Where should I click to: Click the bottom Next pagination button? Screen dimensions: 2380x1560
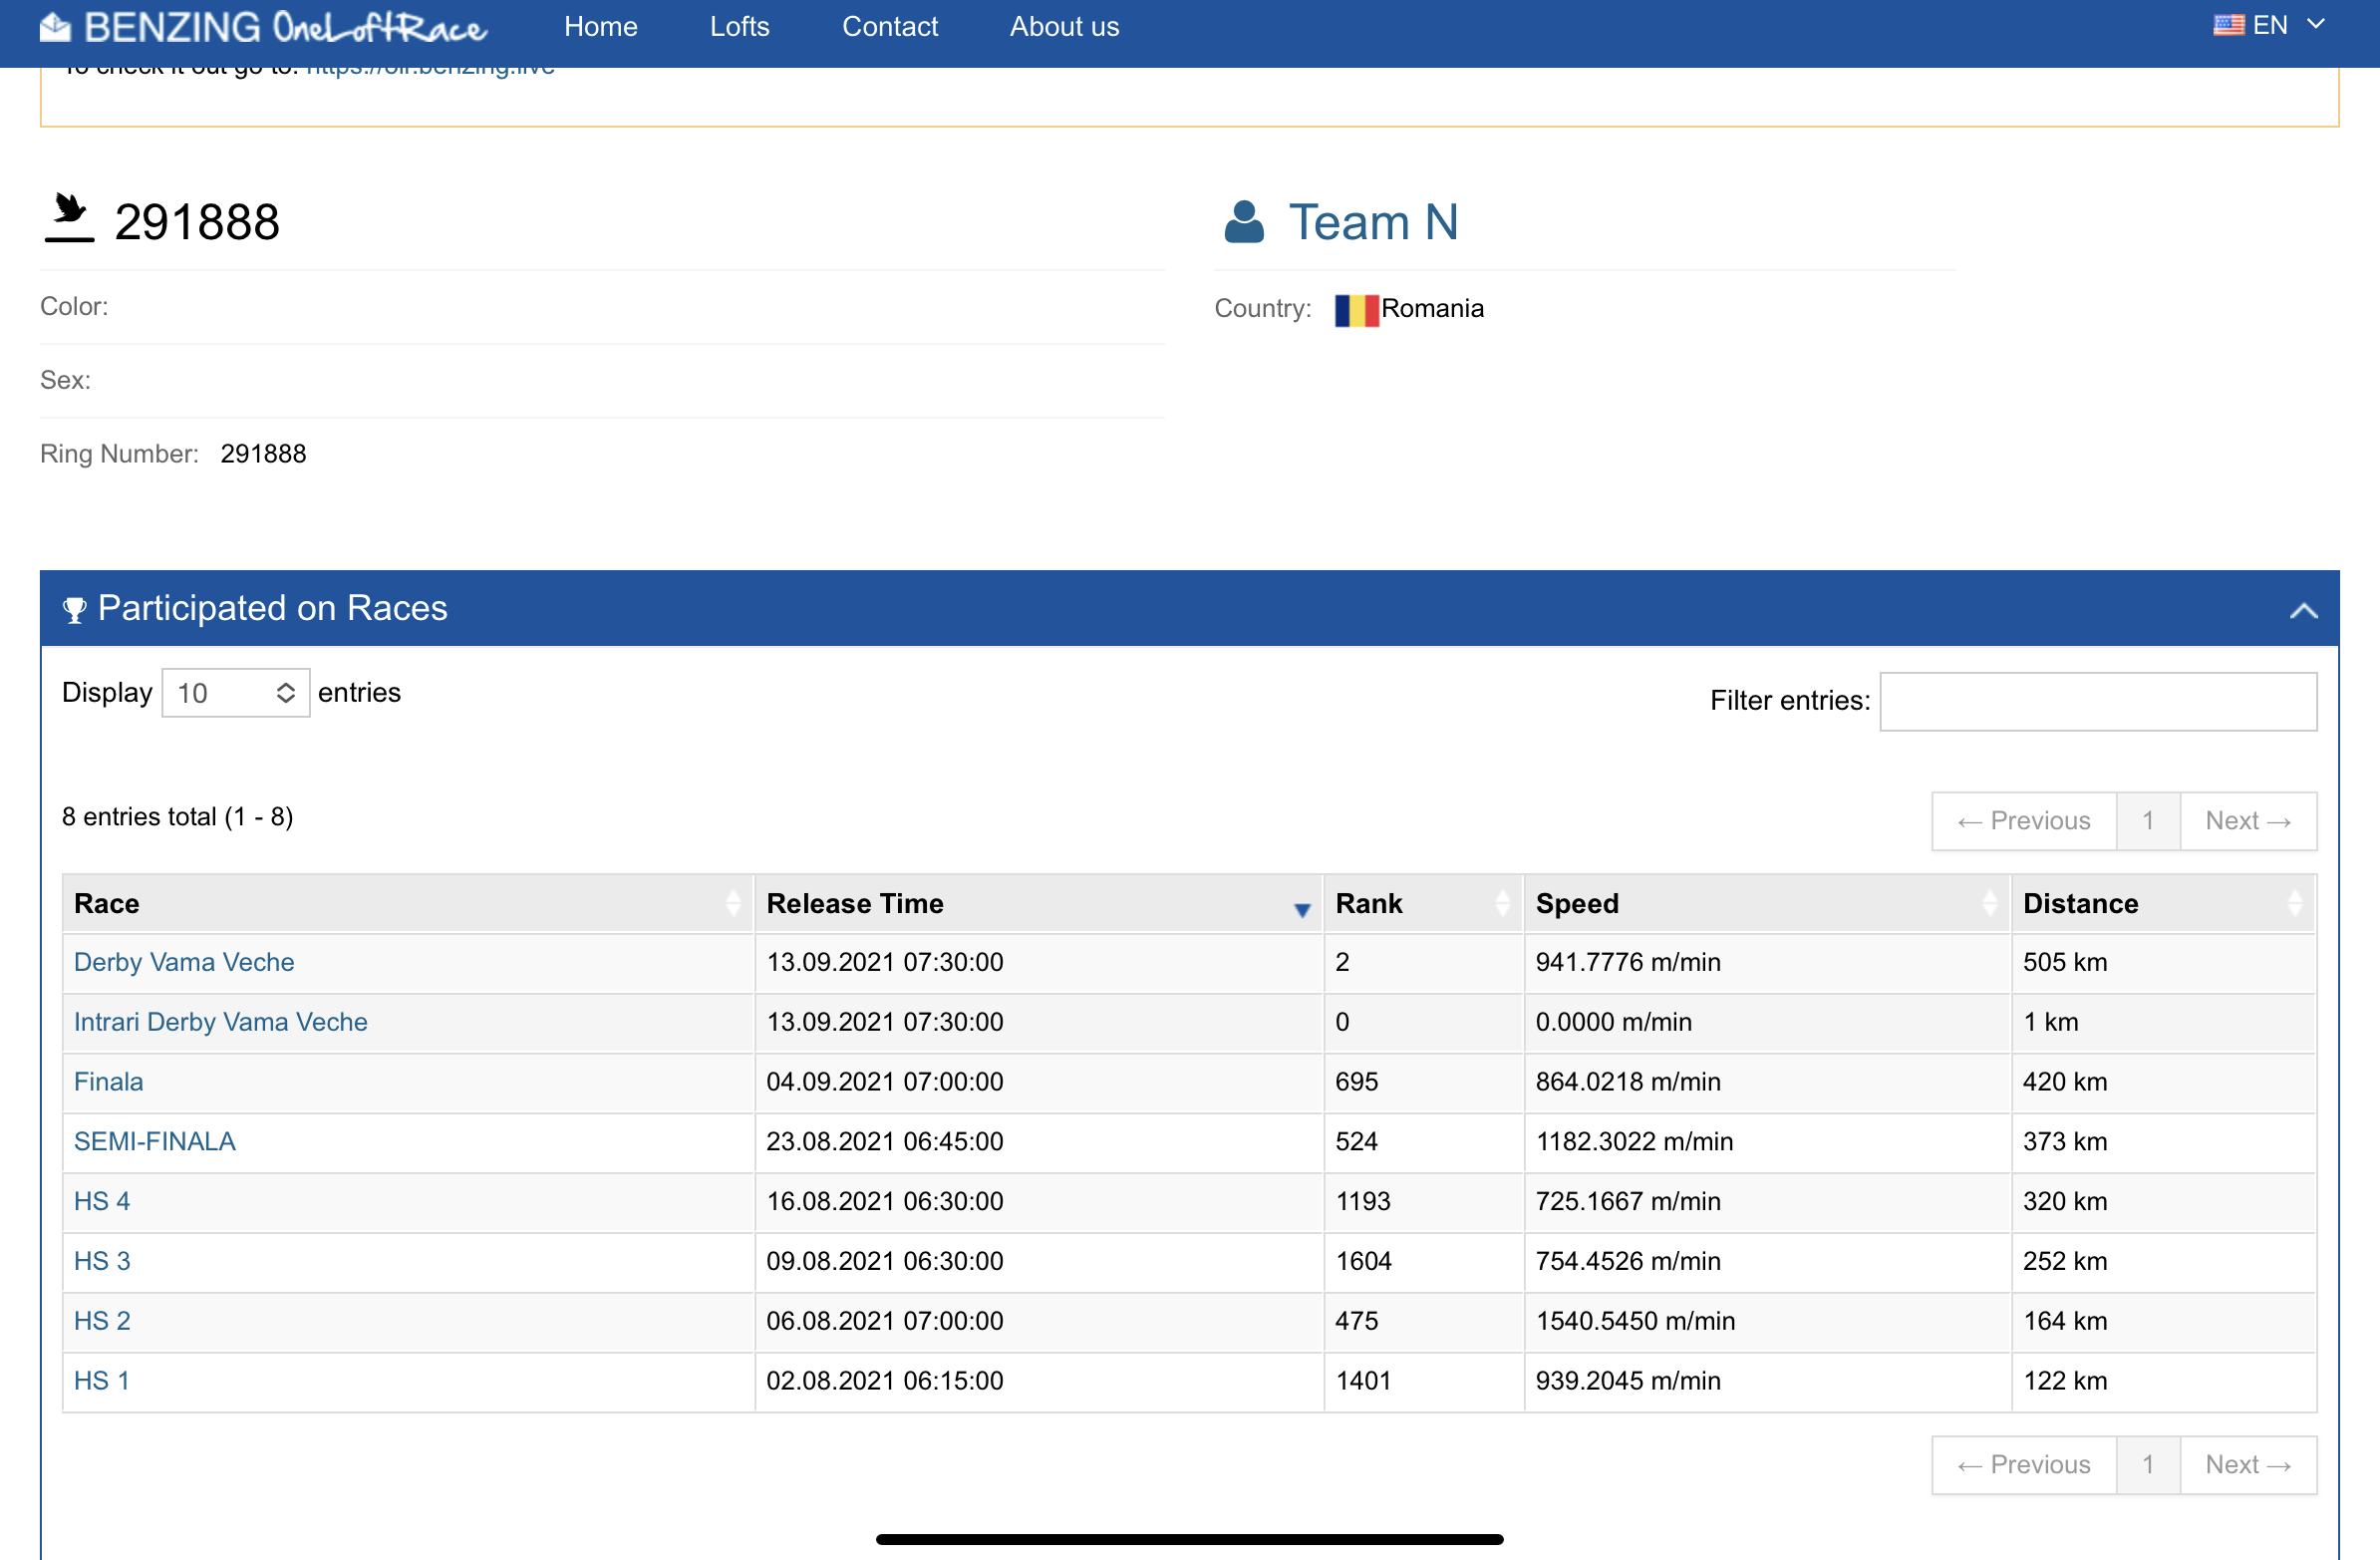(x=2247, y=1466)
